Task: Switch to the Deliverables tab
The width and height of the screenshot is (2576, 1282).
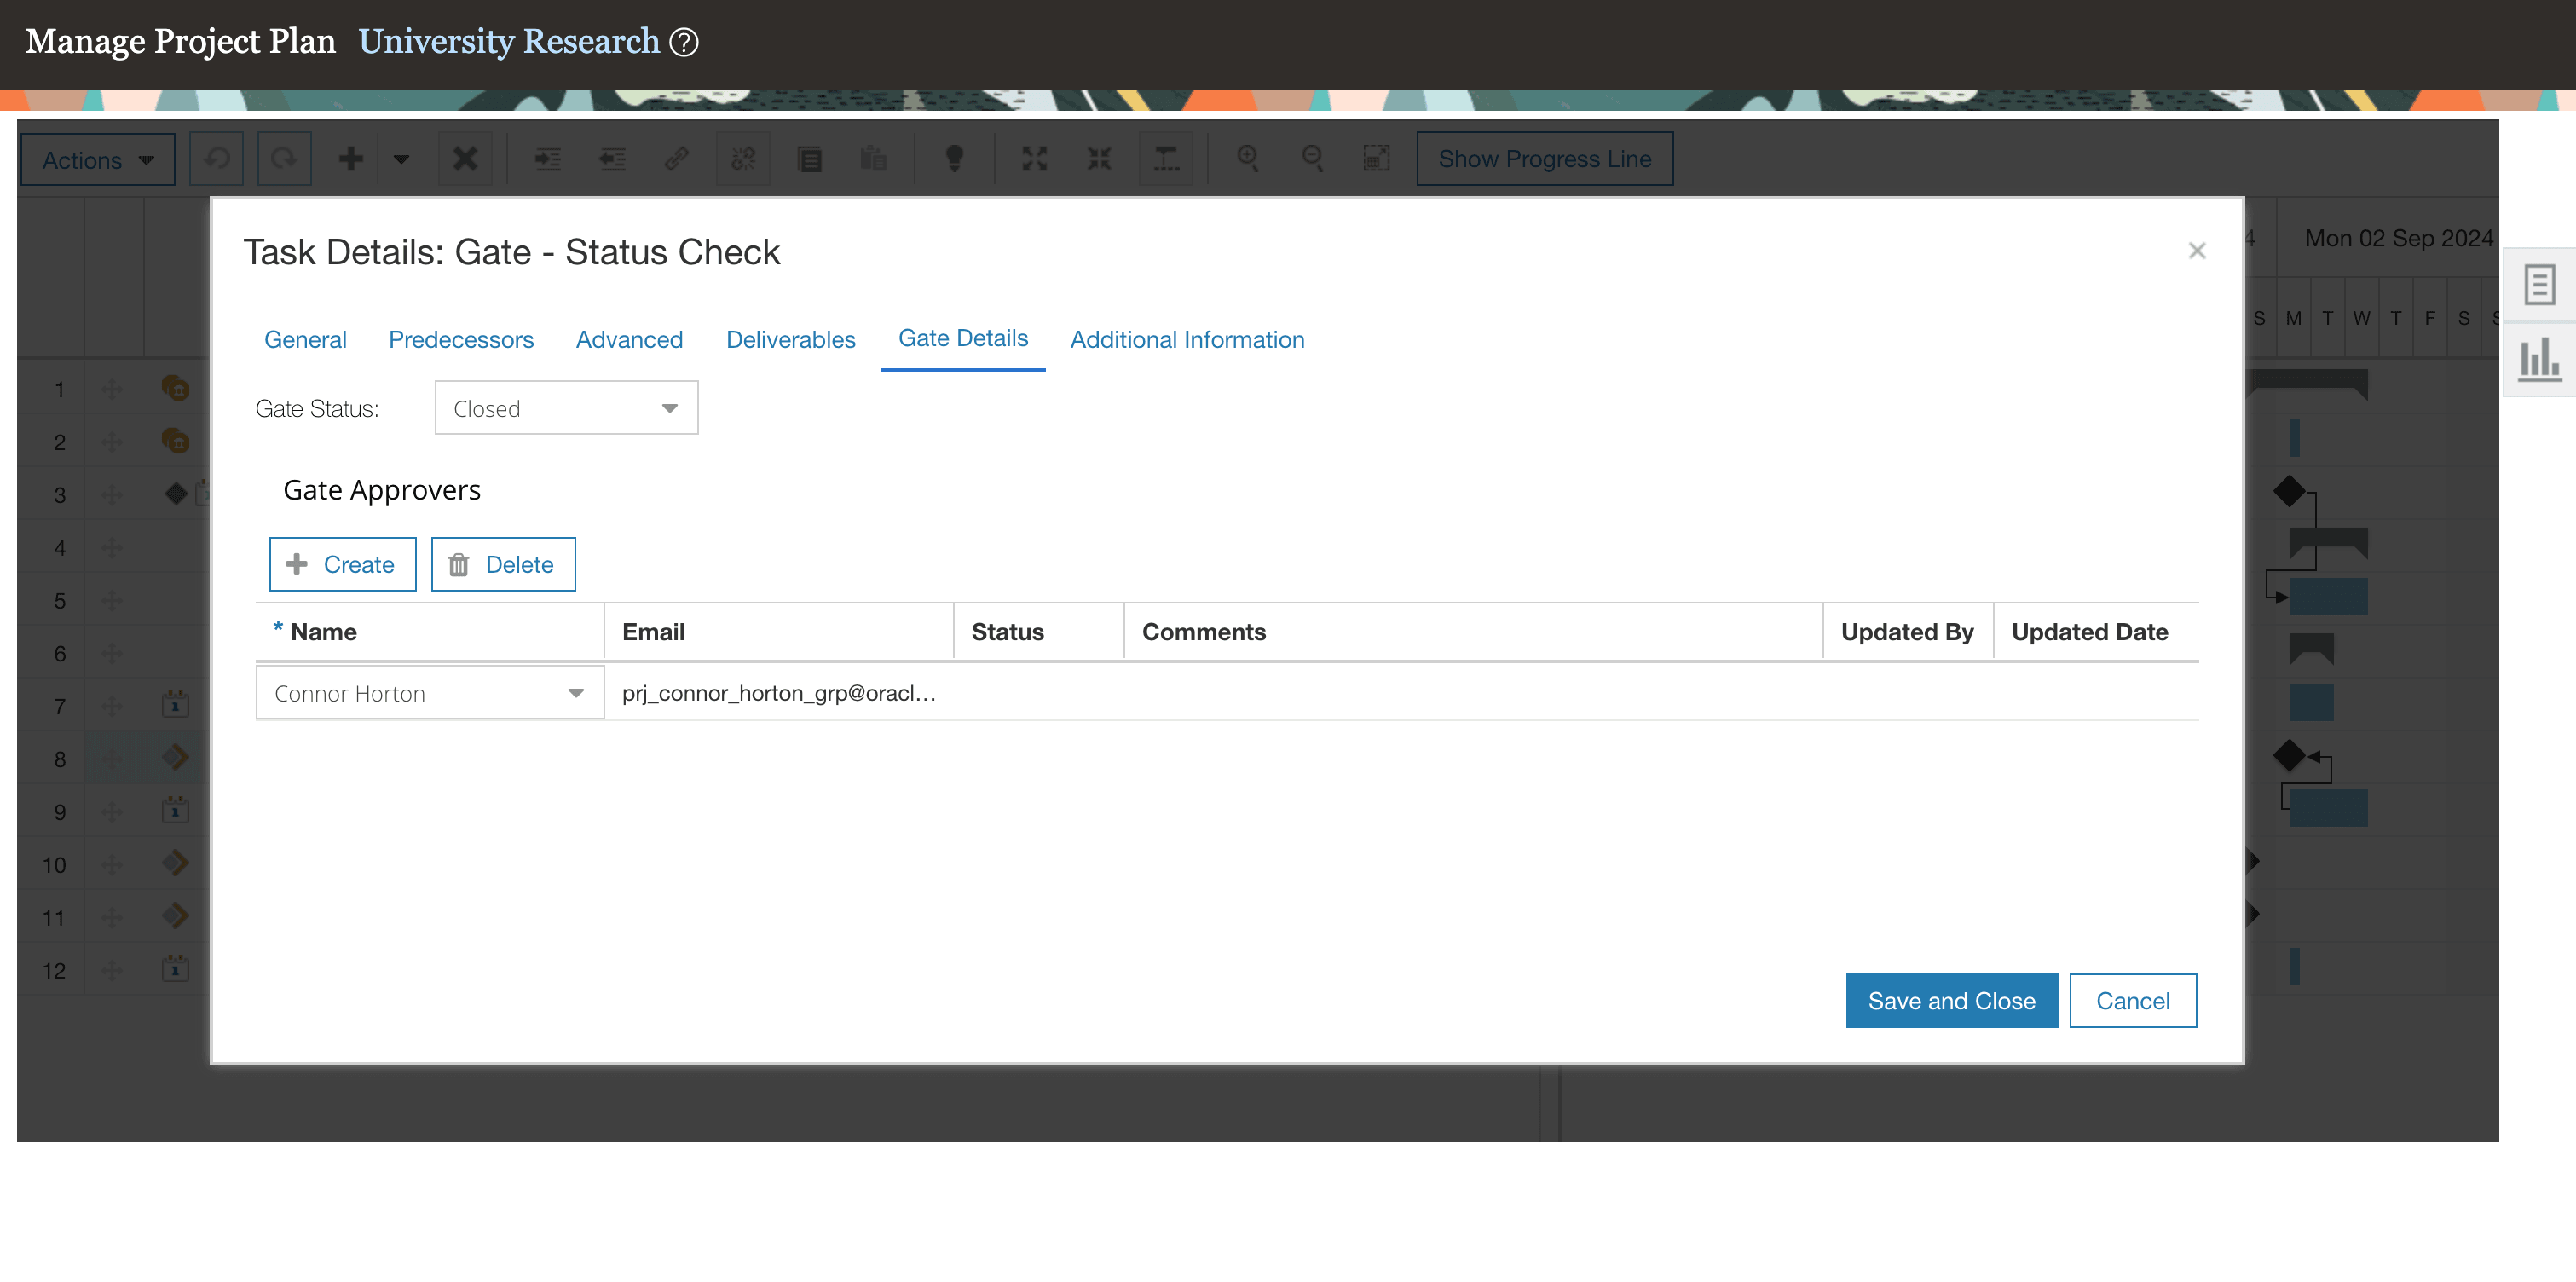Action: [x=790, y=340]
